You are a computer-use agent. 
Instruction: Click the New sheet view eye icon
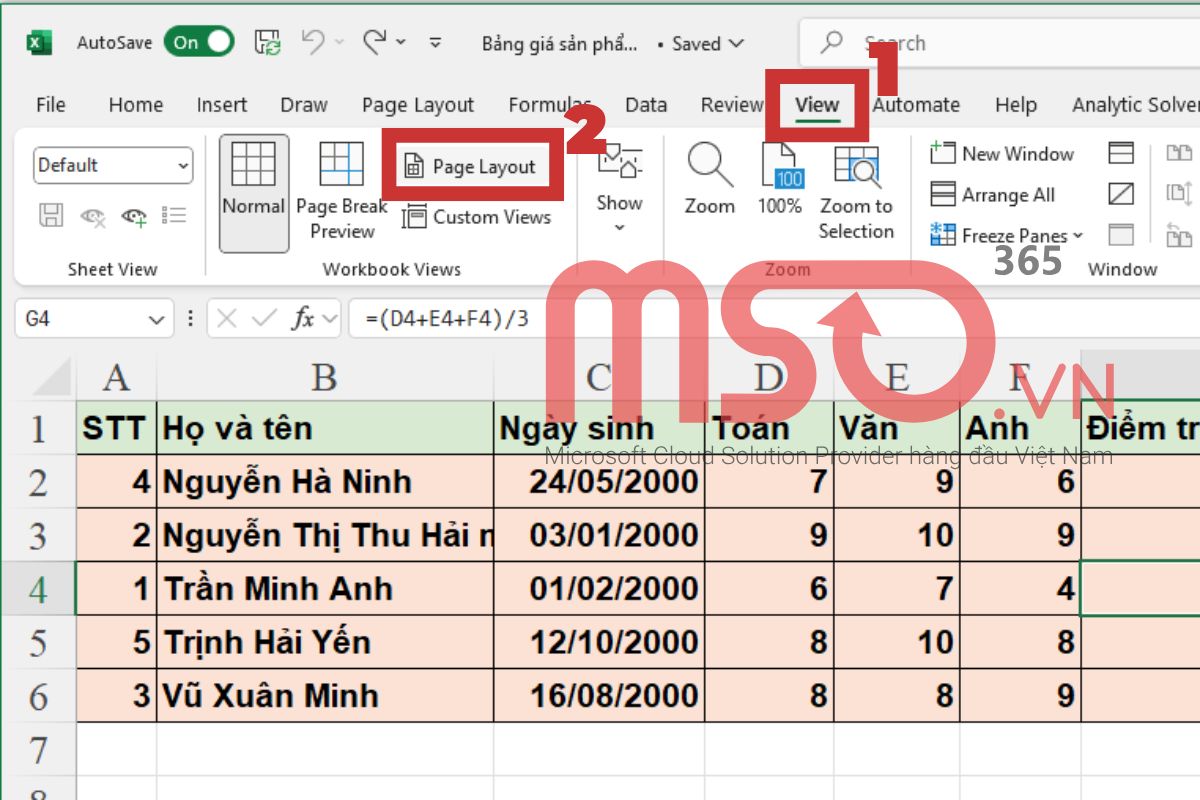tap(134, 215)
